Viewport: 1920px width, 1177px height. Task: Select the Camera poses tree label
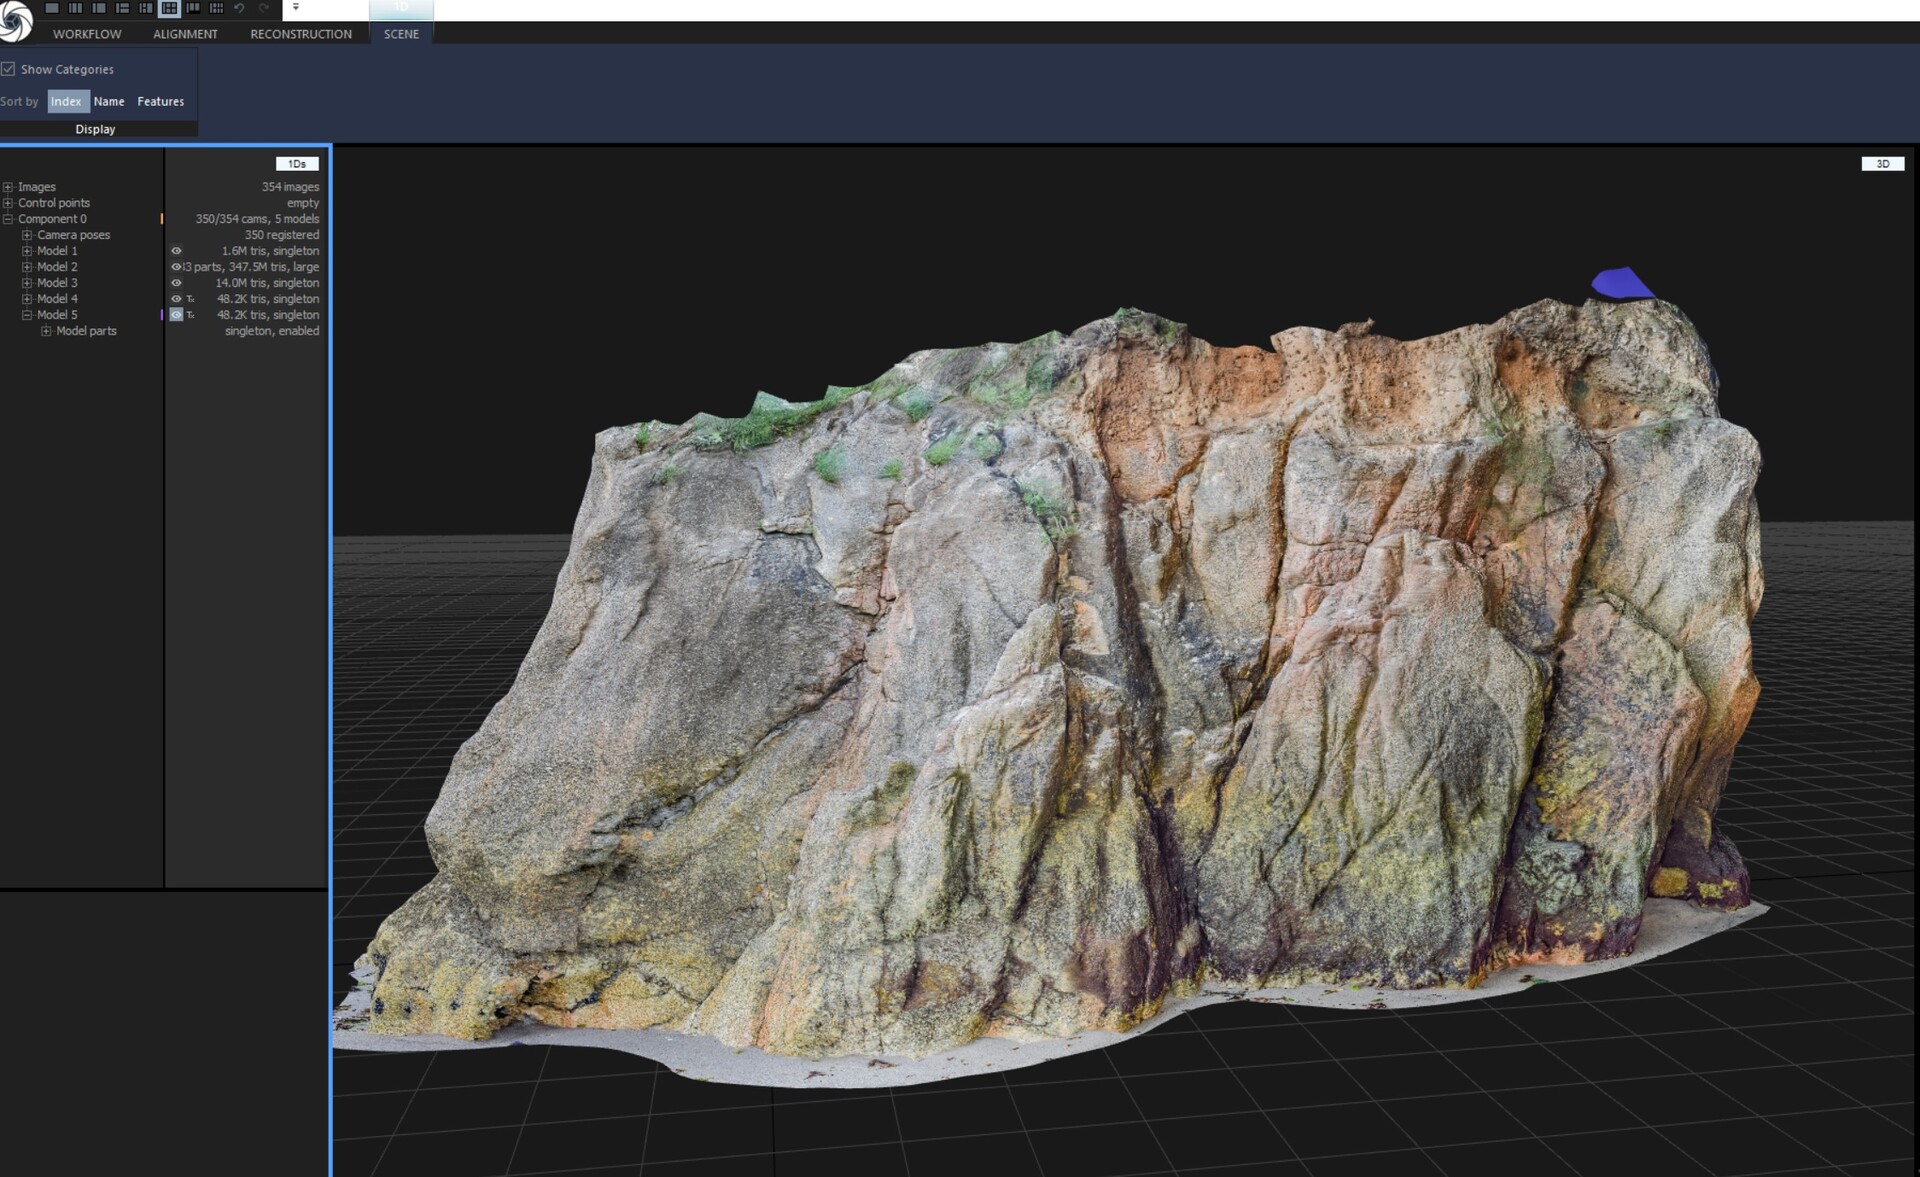[x=74, y=235]
